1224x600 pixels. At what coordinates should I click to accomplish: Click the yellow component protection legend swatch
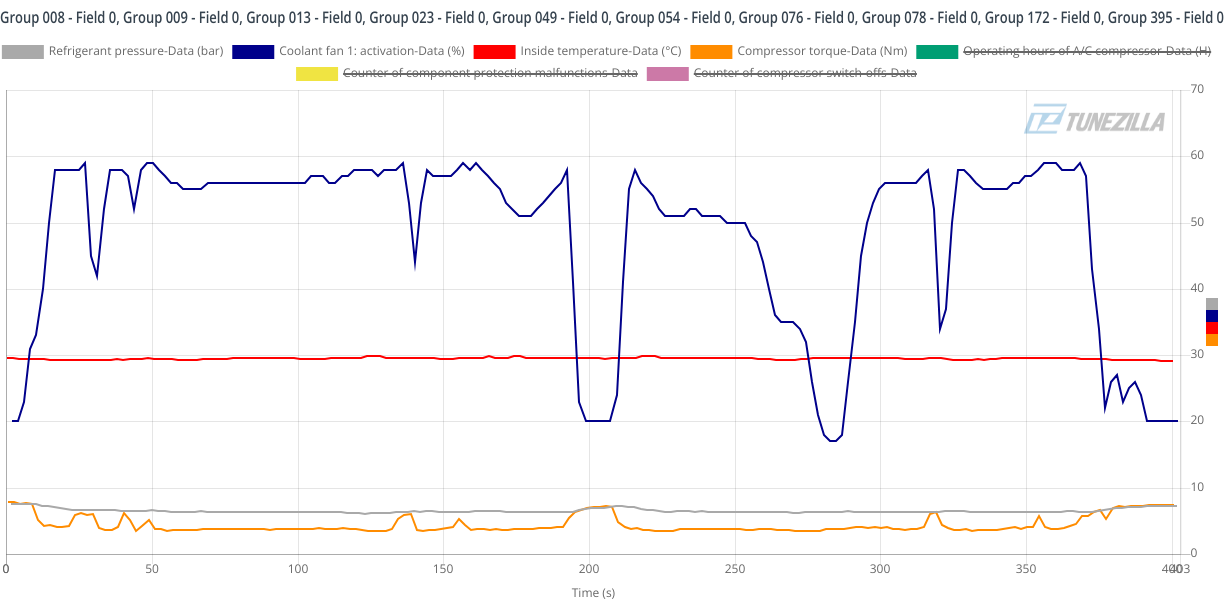(317, 73)
